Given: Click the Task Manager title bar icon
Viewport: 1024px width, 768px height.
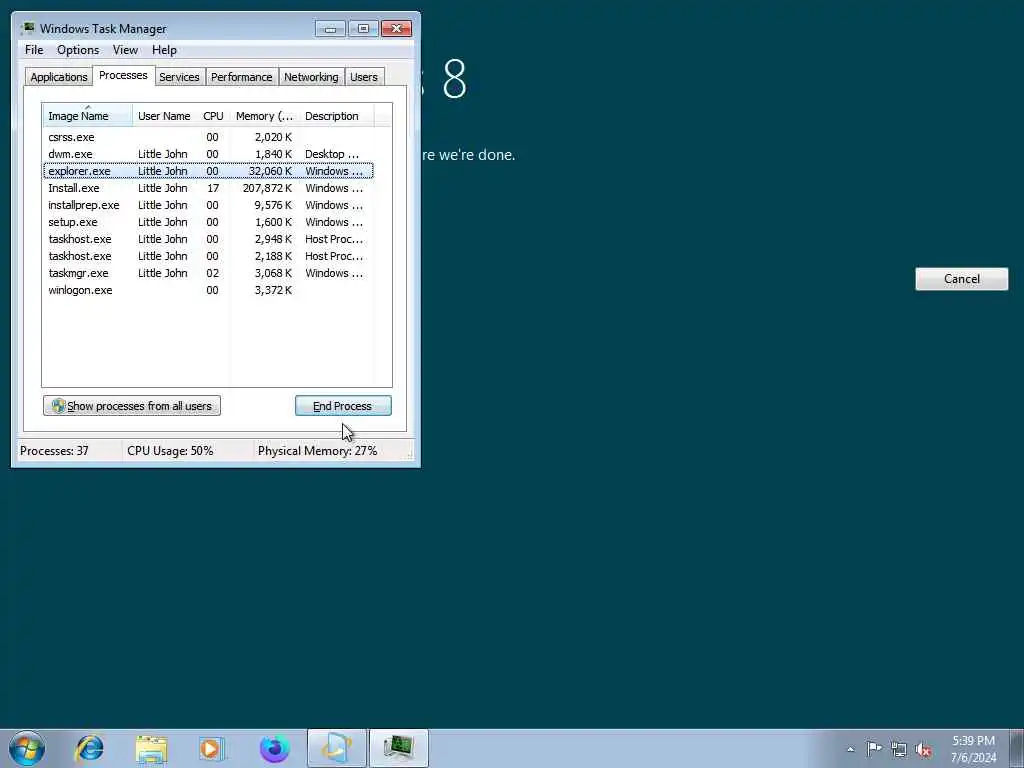Looking at the screenshot, I should pyautogui.click(x=27, y=28).
